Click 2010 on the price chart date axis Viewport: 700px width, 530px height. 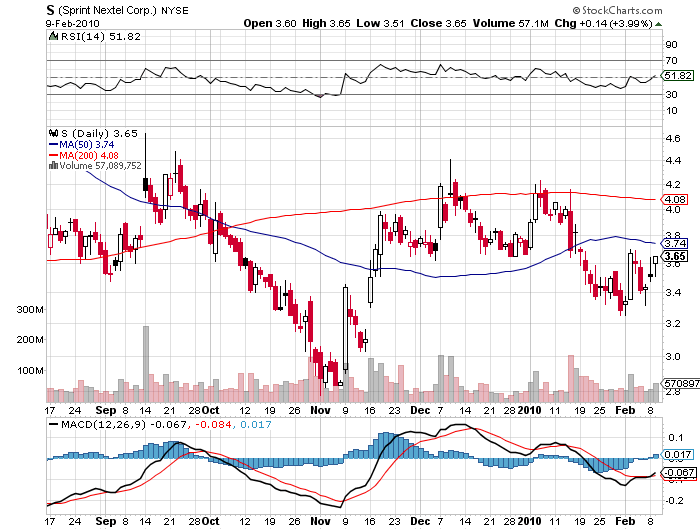coord(529,410)
